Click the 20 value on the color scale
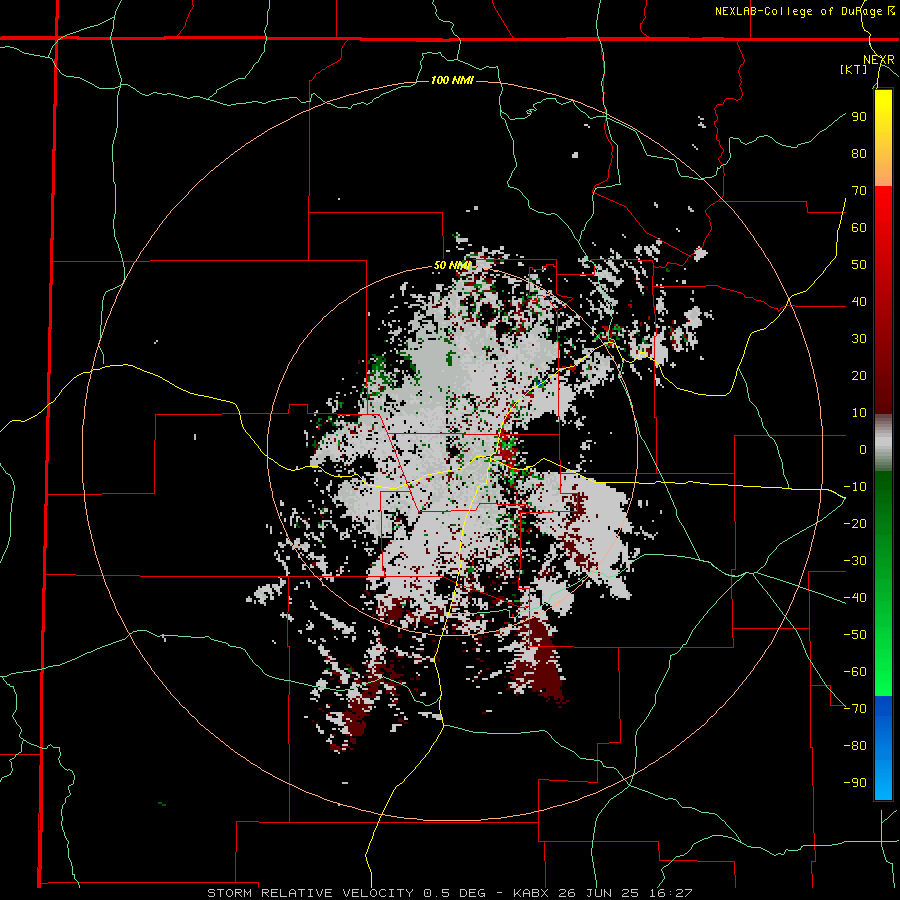 859,375
